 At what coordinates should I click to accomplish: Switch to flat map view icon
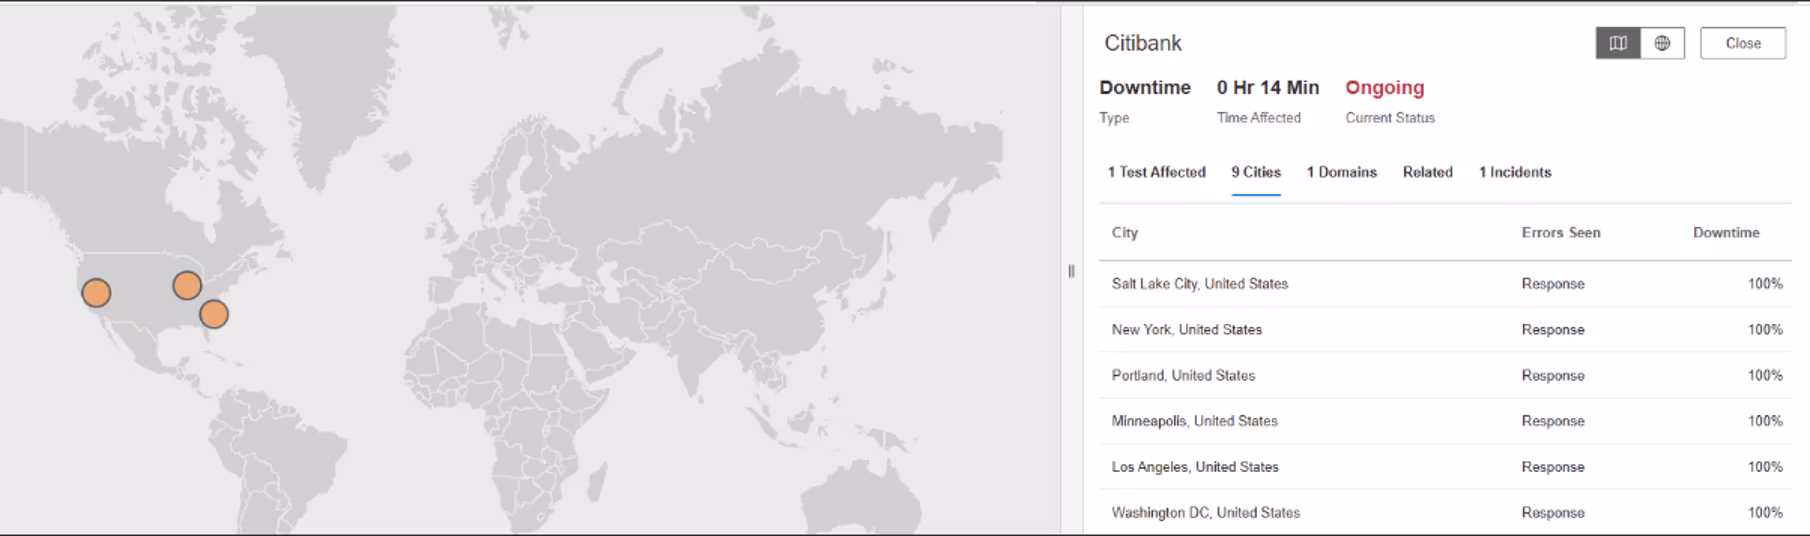[x=1618, y=43]
